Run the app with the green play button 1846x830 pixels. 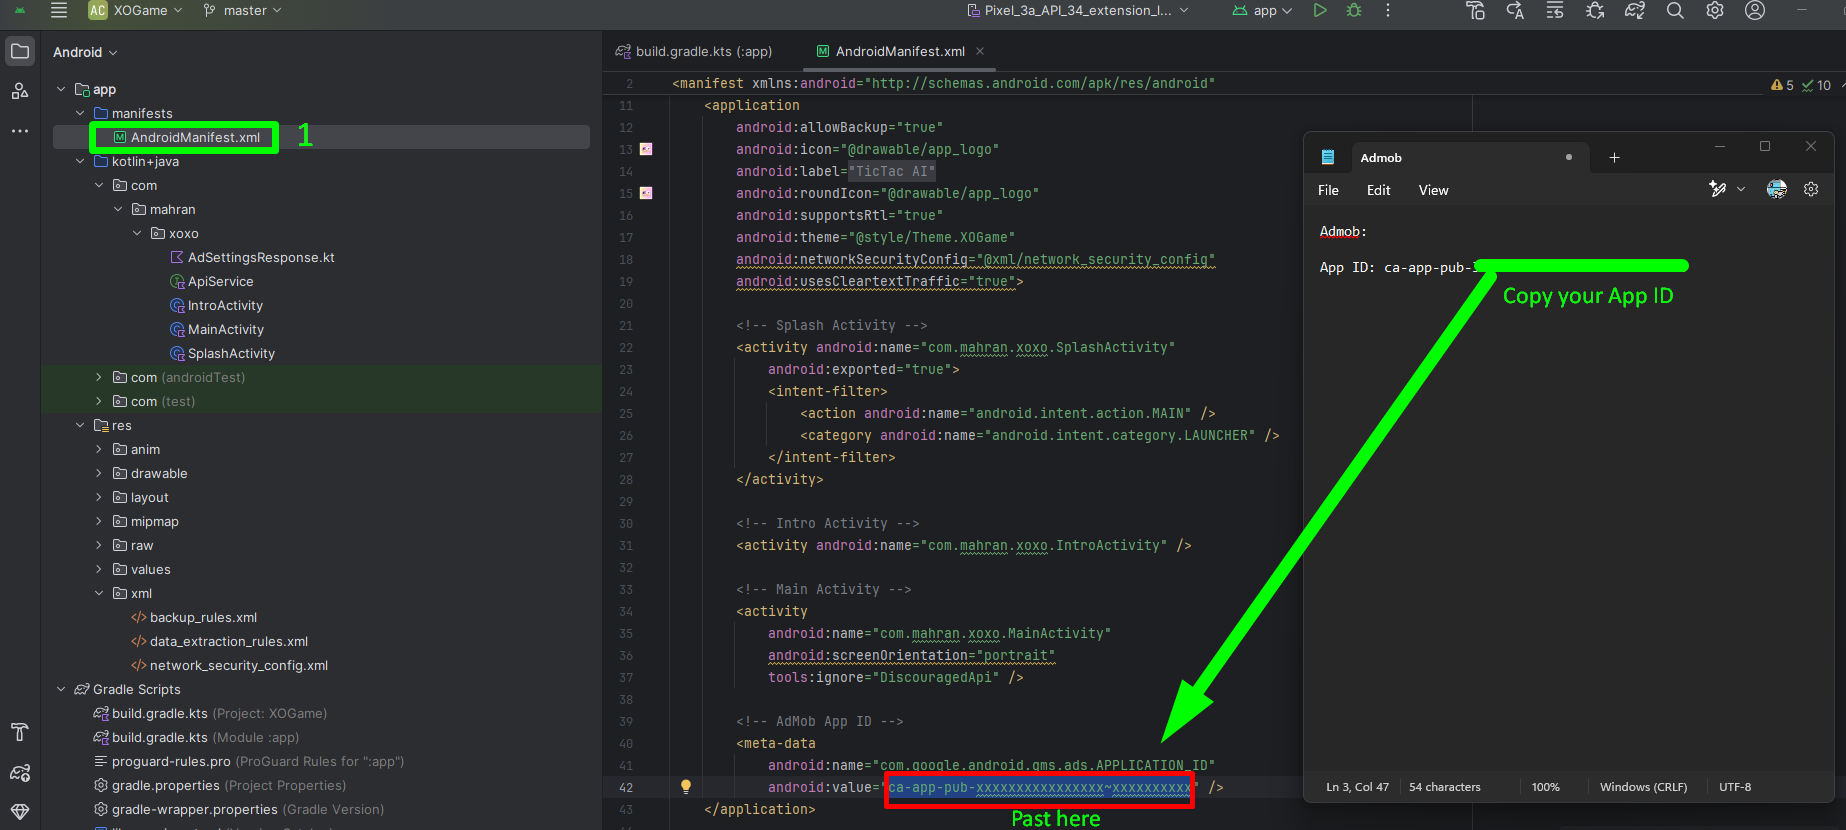pos(1320,11)
